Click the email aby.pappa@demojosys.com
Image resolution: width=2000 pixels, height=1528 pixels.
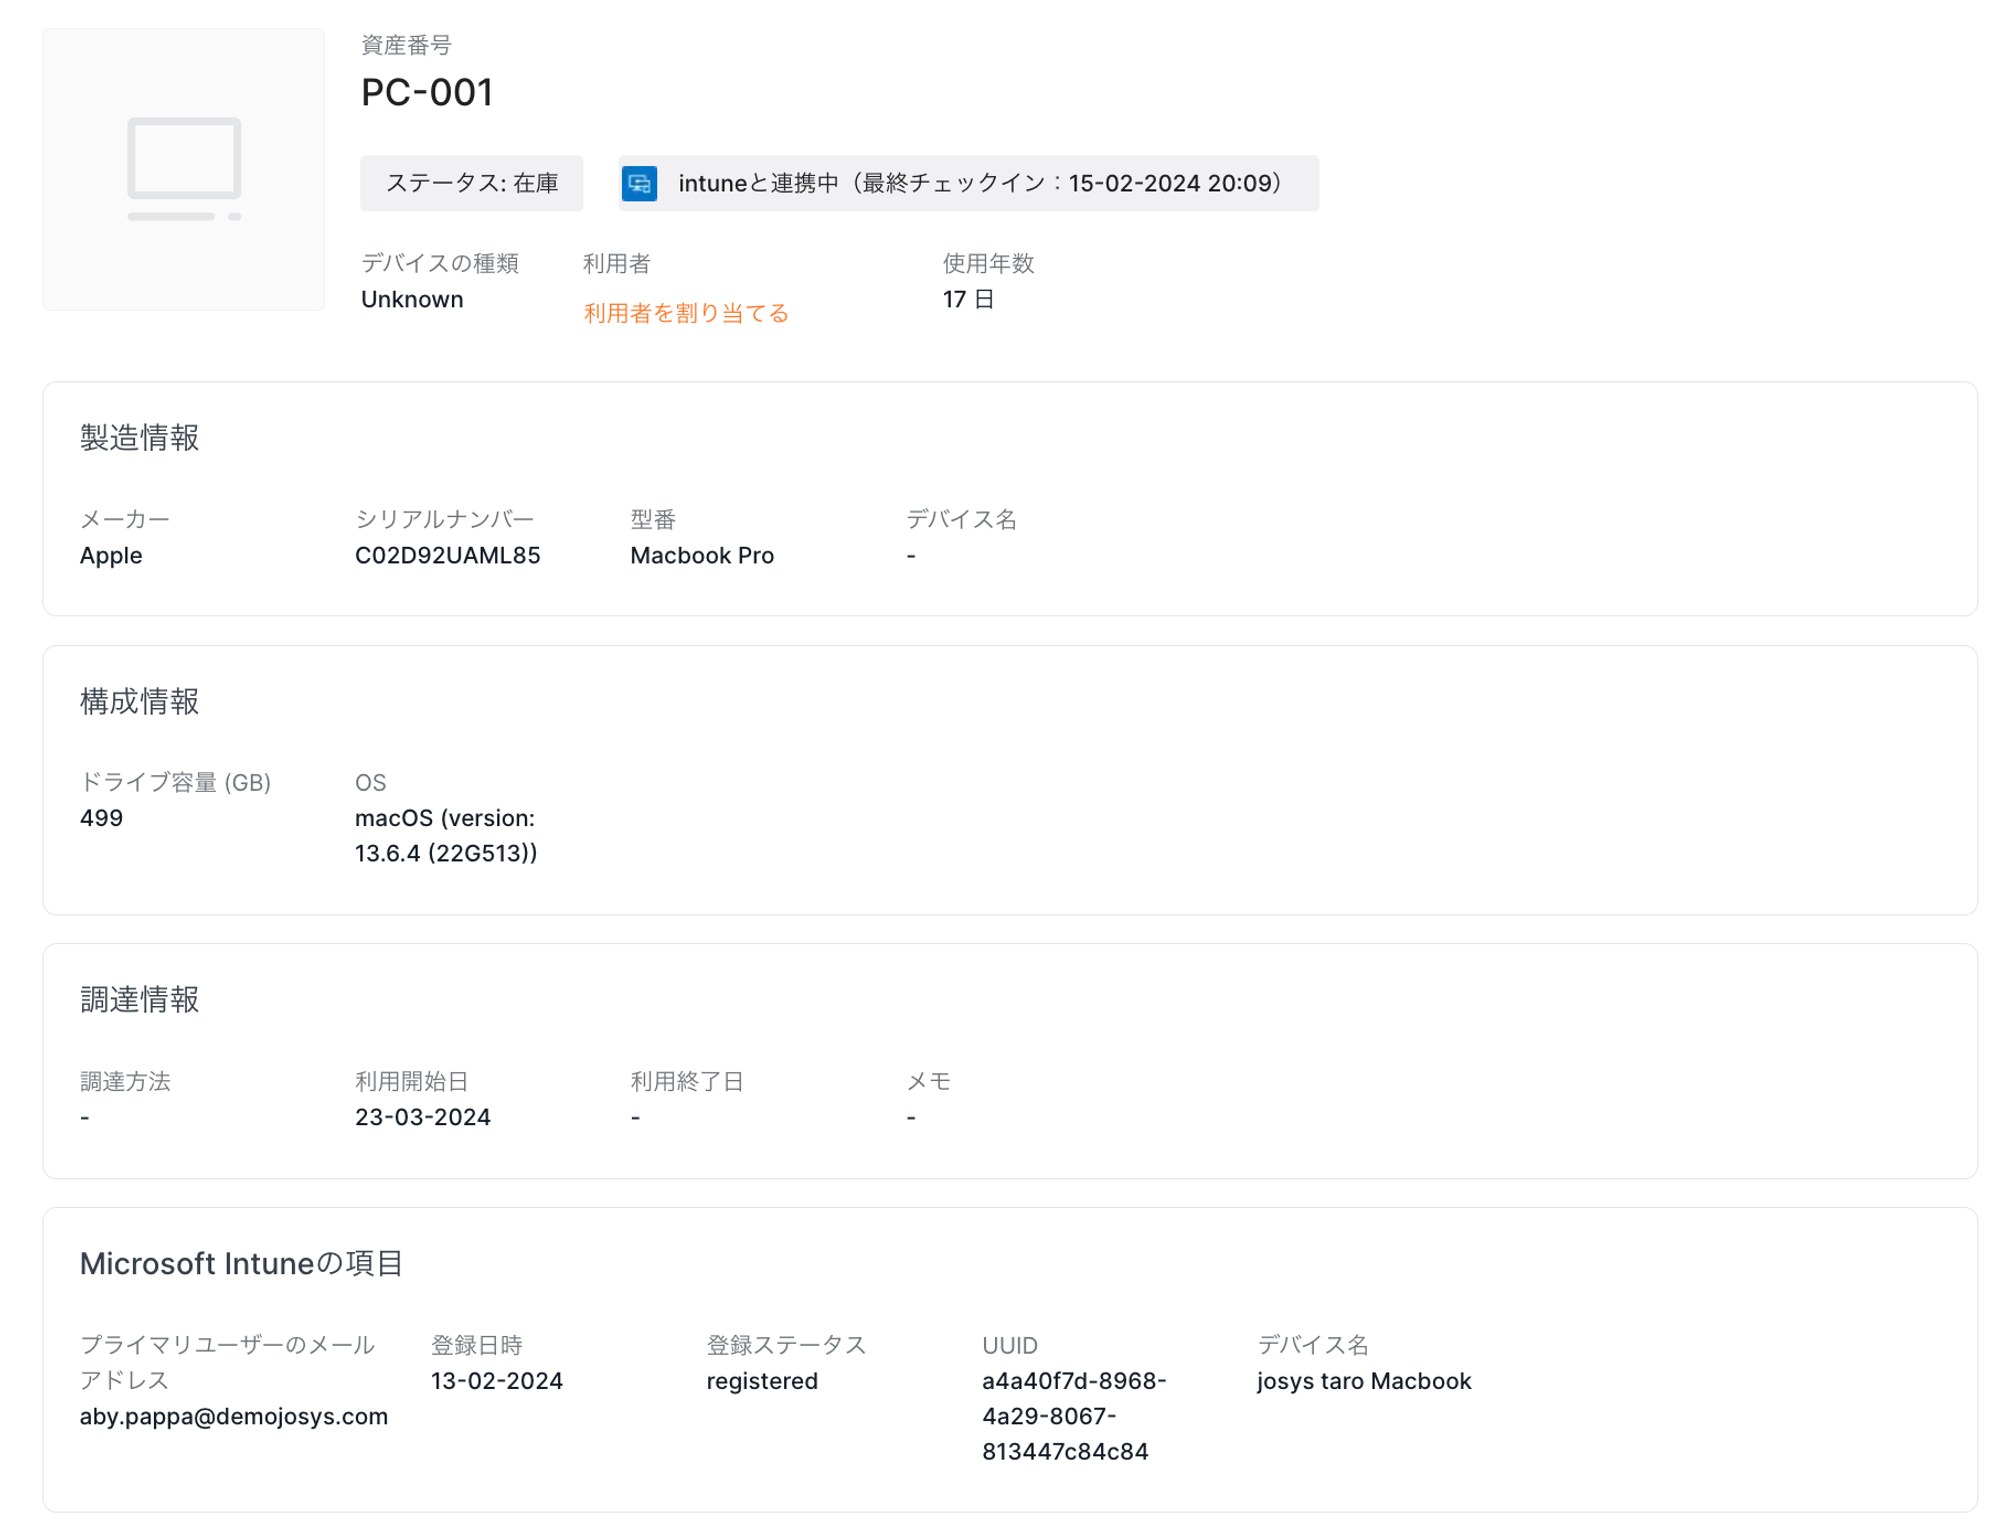[x=233, y=1416]
